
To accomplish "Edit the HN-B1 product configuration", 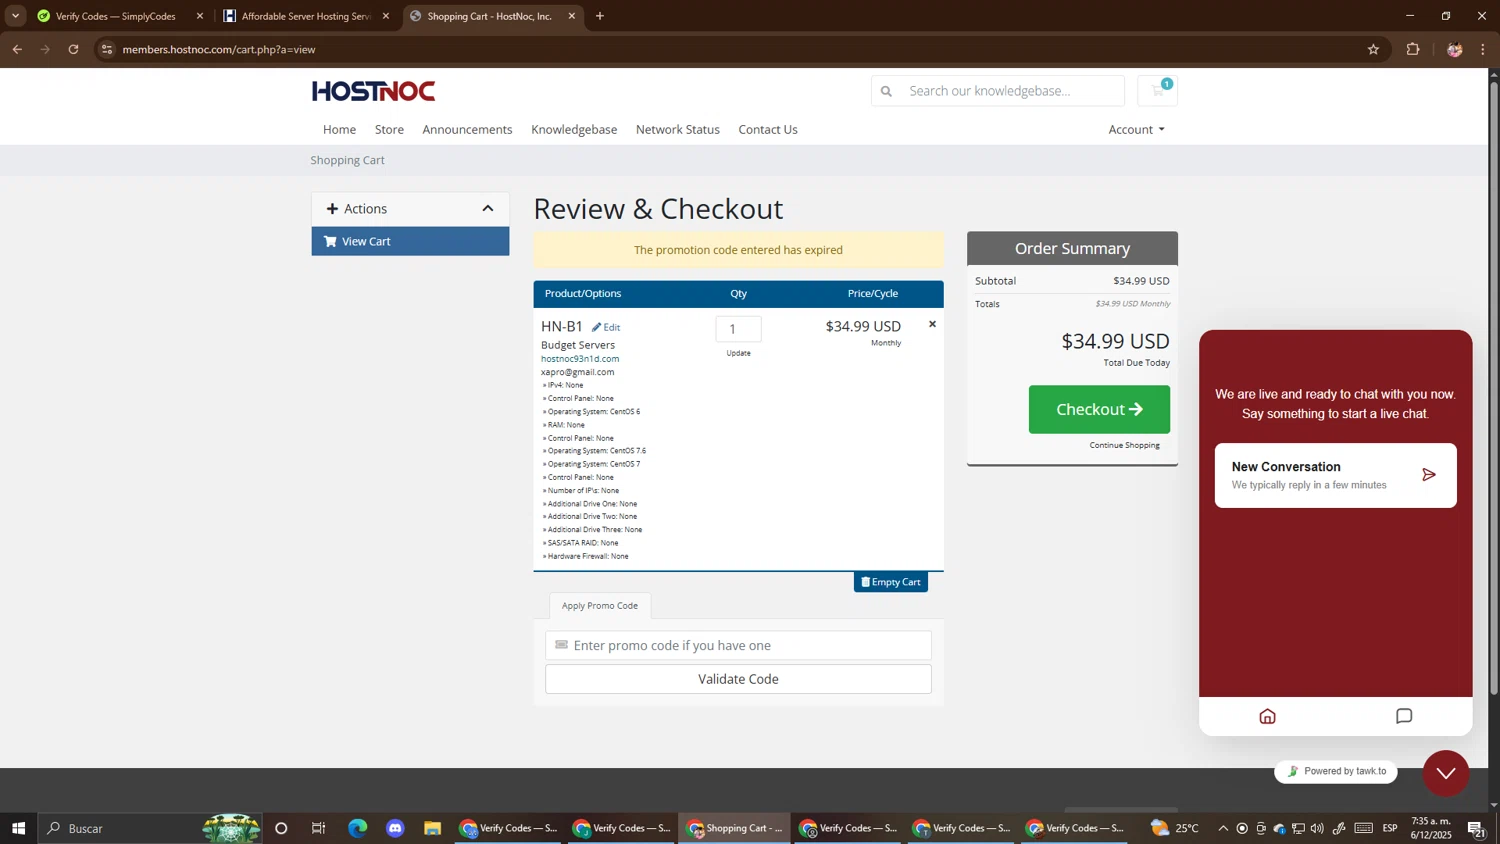I will point(606,327).
